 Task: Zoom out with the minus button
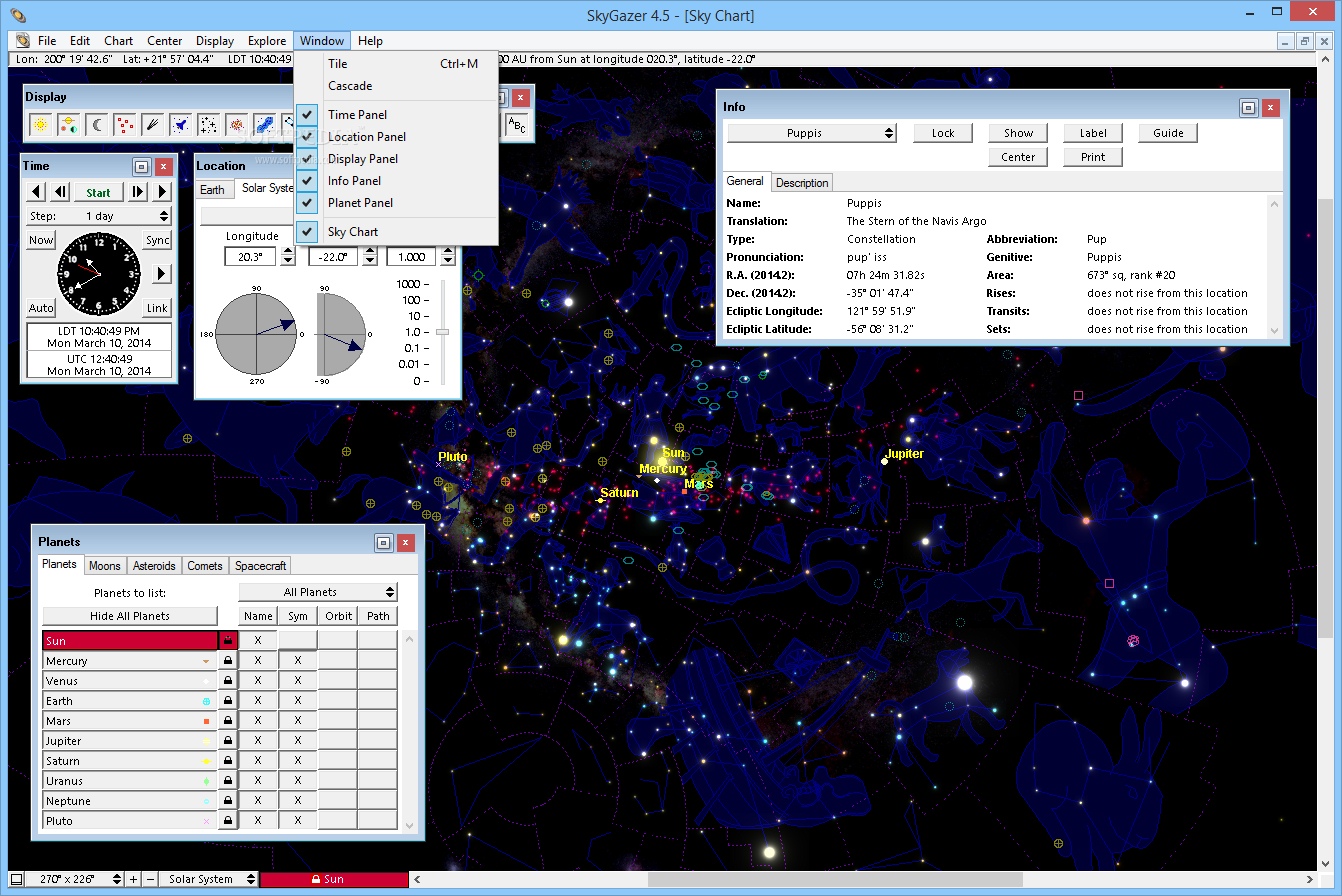pos(150,879)
